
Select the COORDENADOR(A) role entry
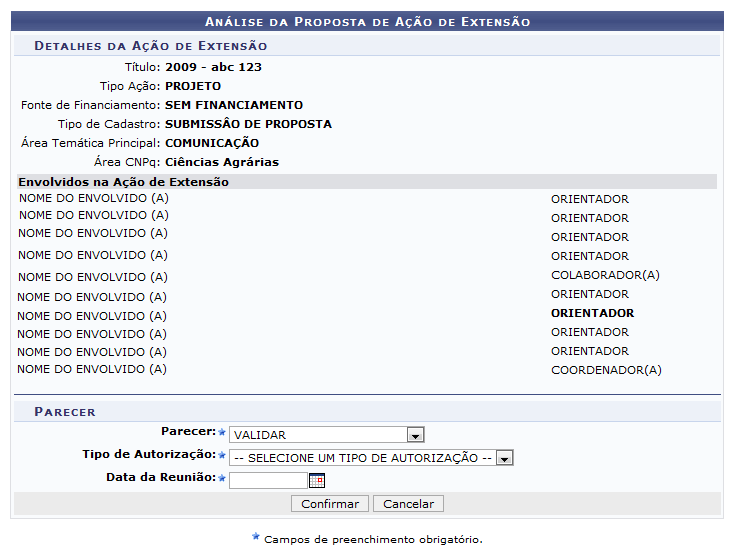click(x=606, y=370)
